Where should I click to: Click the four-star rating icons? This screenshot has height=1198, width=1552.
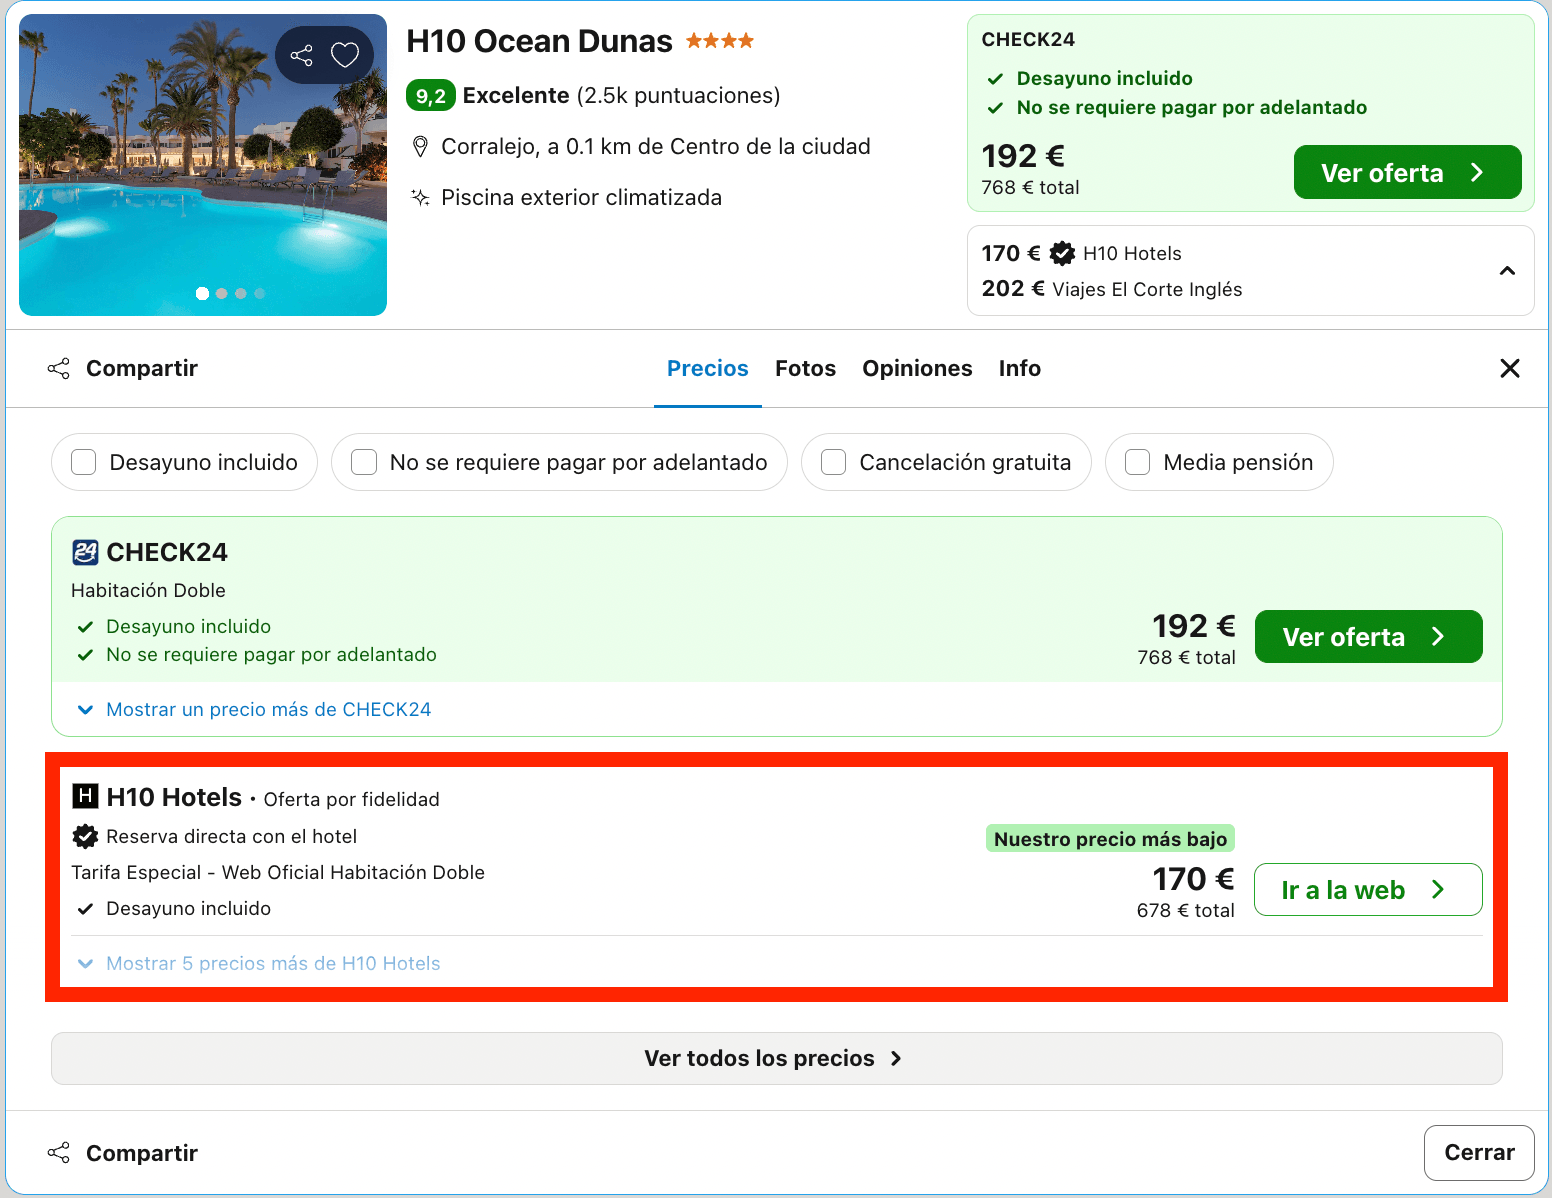coord(720,41)
